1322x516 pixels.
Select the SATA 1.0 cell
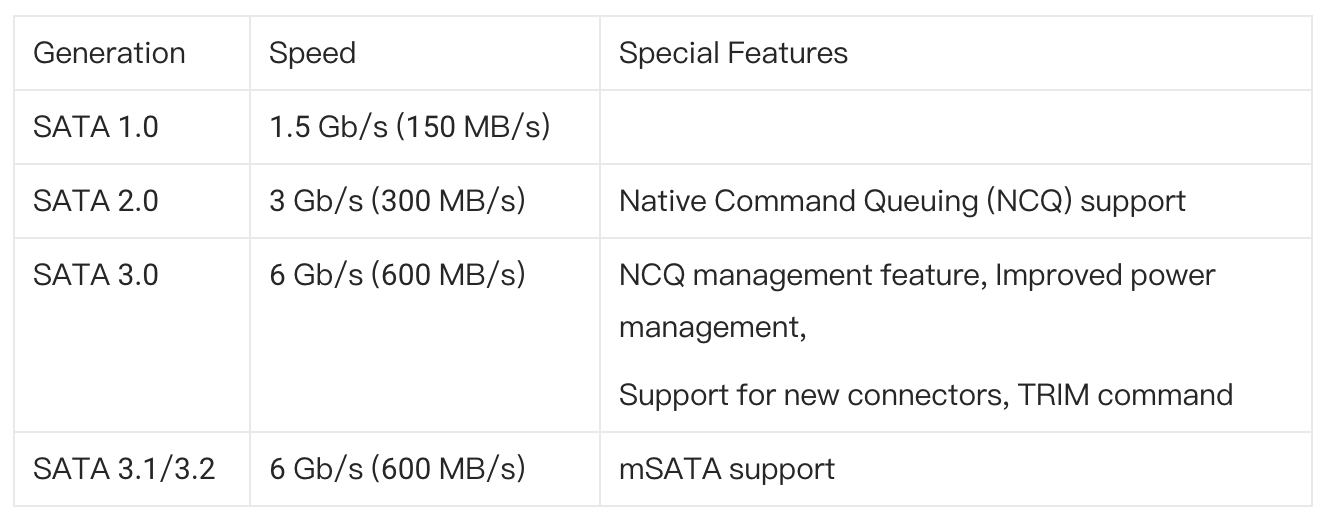point(132,127)
